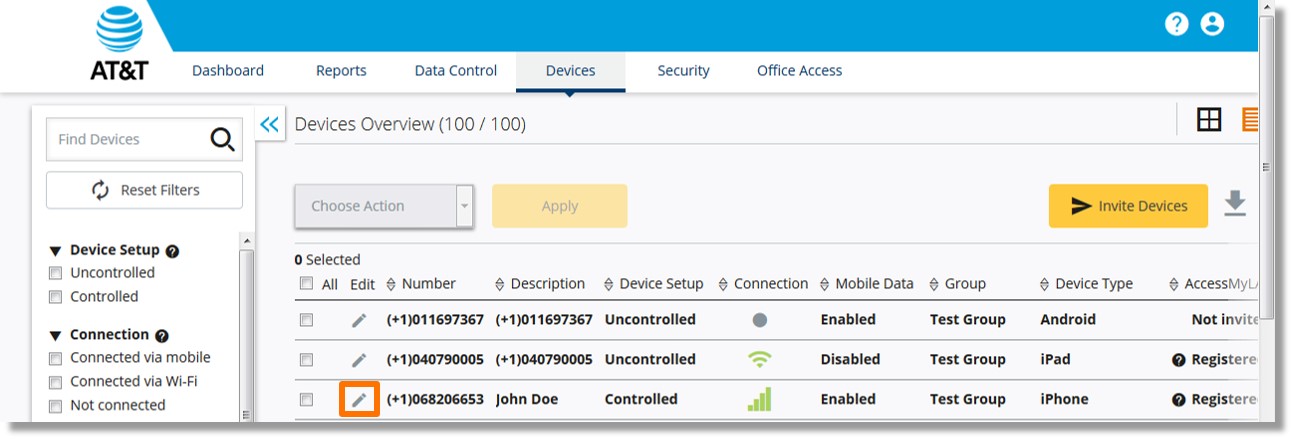Screen dimensions: 1293x440
Task: Open the user account profile icon
Action: coord(1212,24)
